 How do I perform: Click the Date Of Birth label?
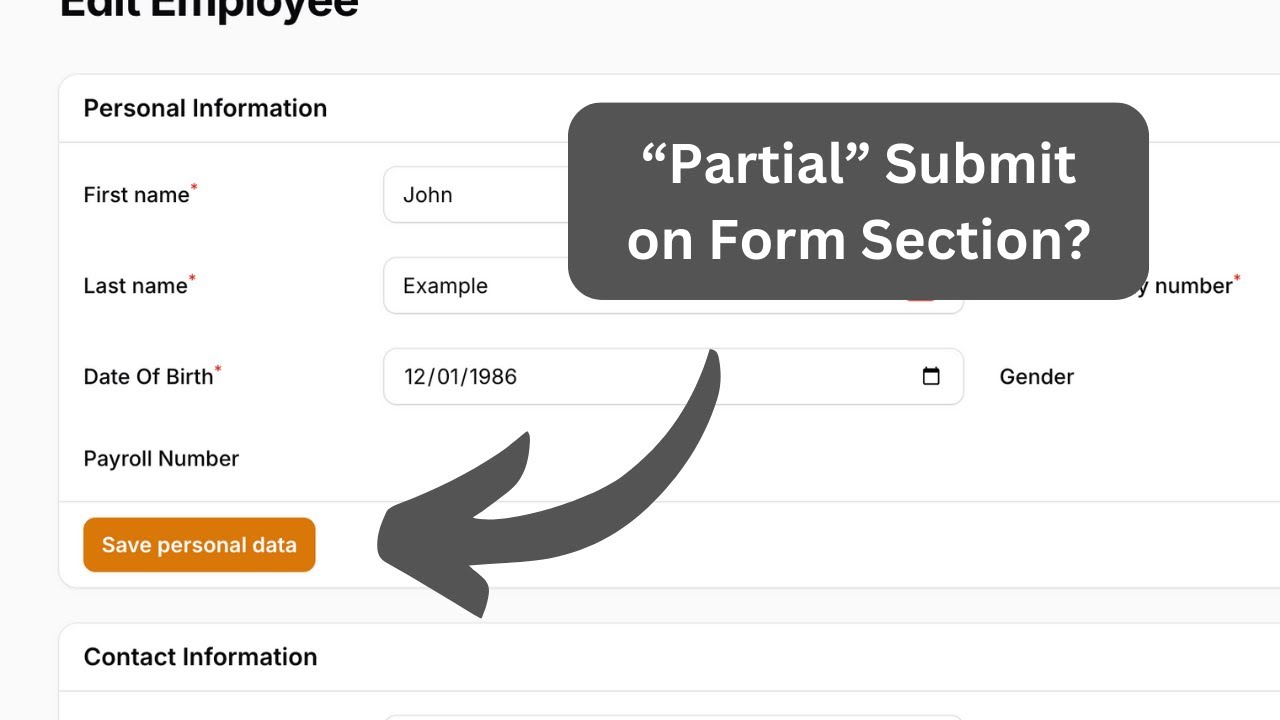click(x=148, y=377)
